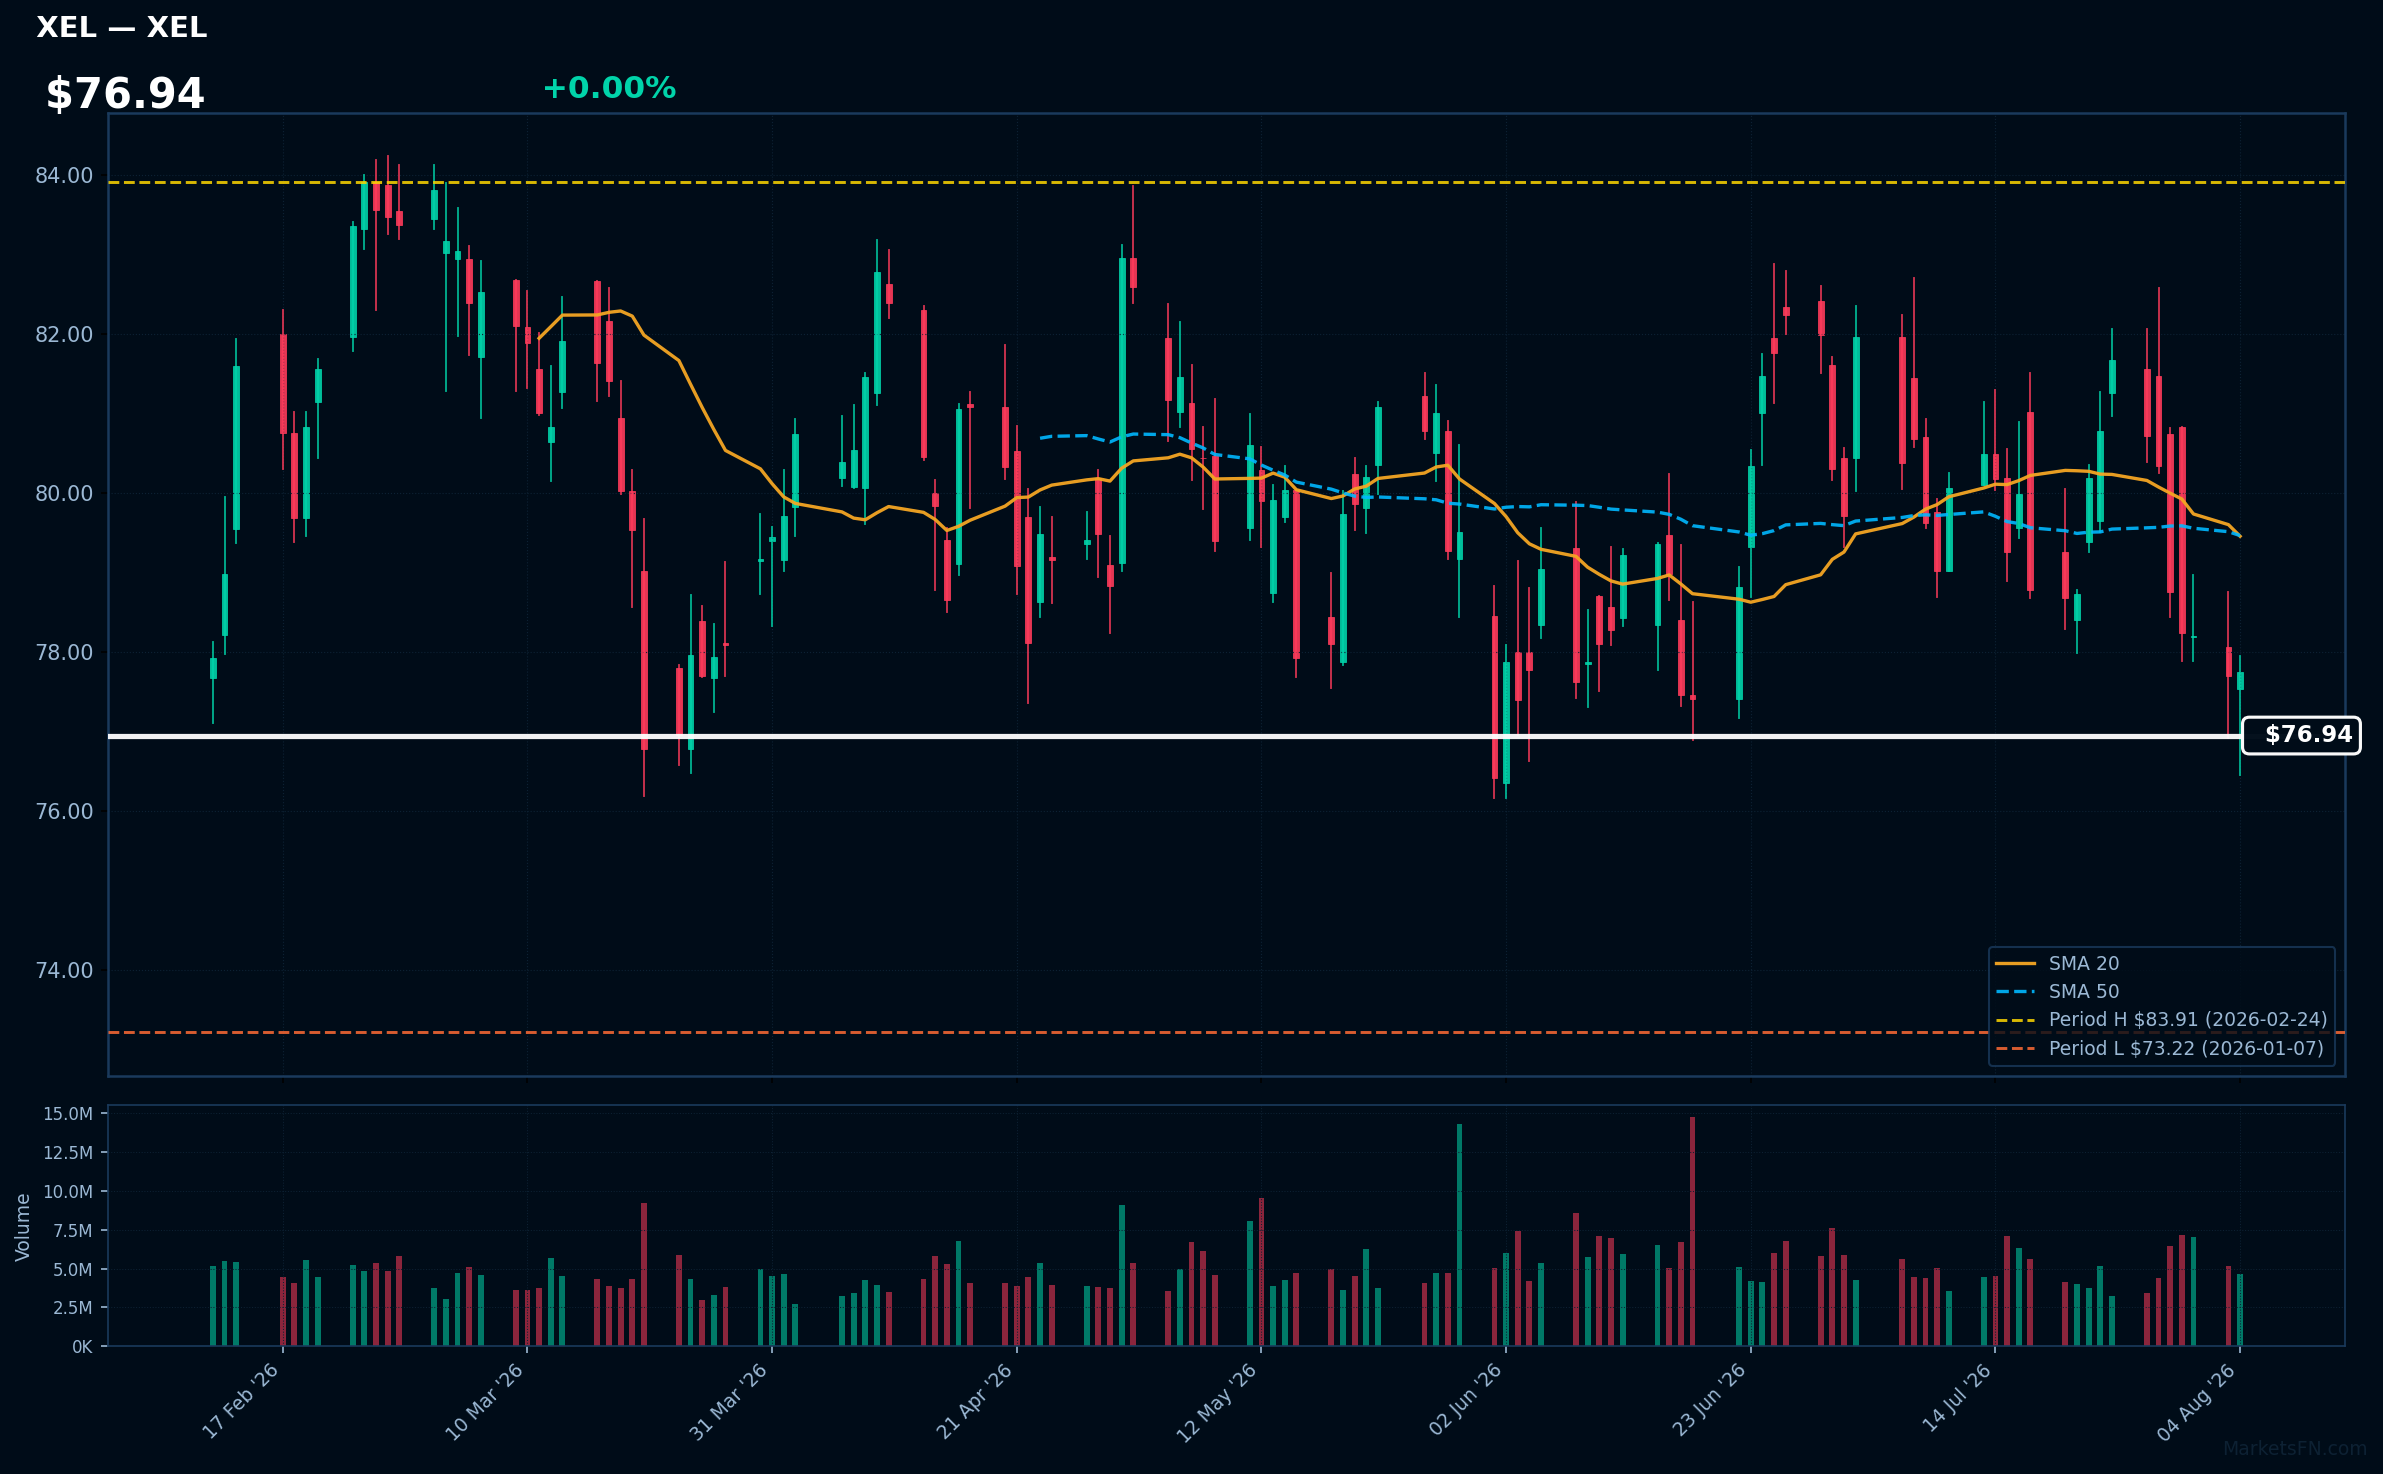Click the 82.00 price axis label
The width and height of the screenshot is (2383, 1474).
tap(64, 335)
